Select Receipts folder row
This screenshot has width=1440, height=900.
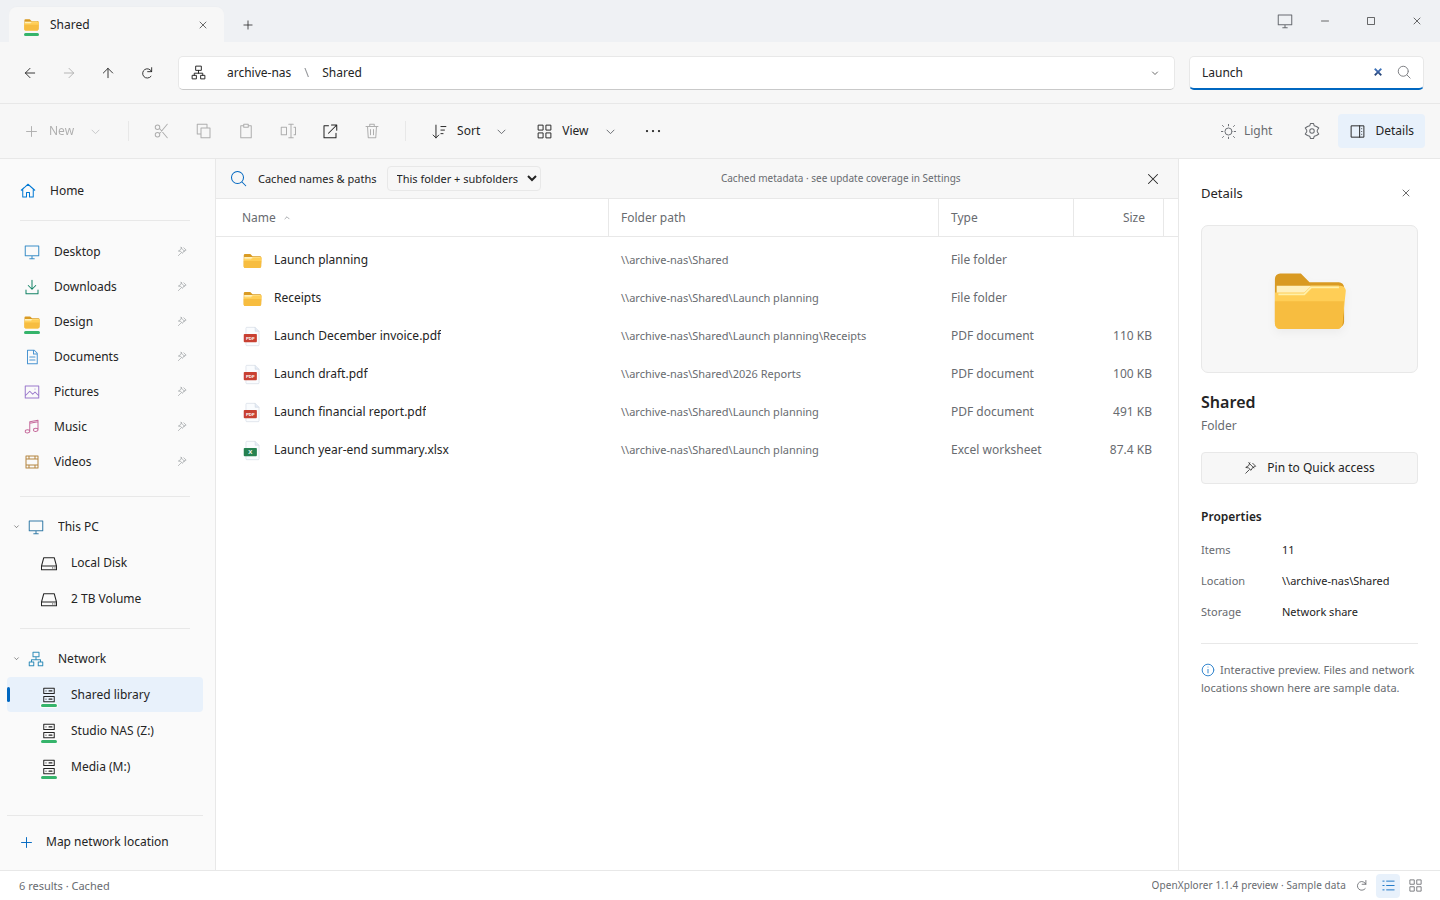[x=697, y=298]
